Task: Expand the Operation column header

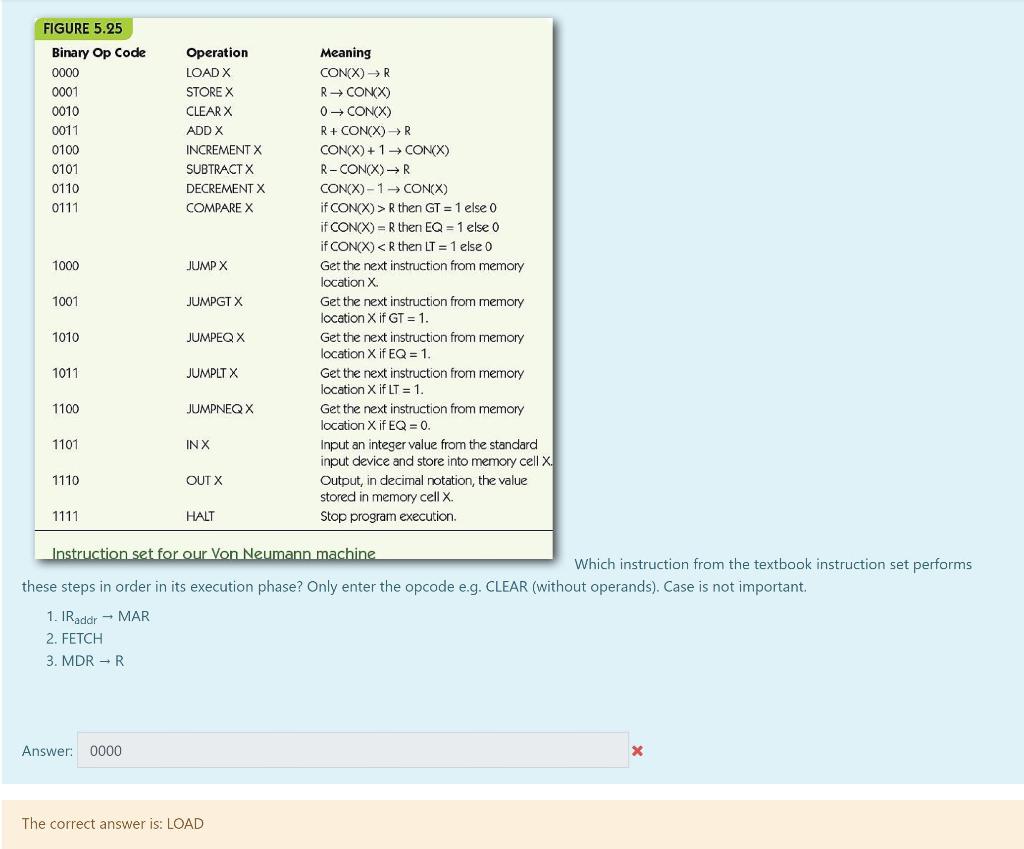Action: (x=217, y=52)
